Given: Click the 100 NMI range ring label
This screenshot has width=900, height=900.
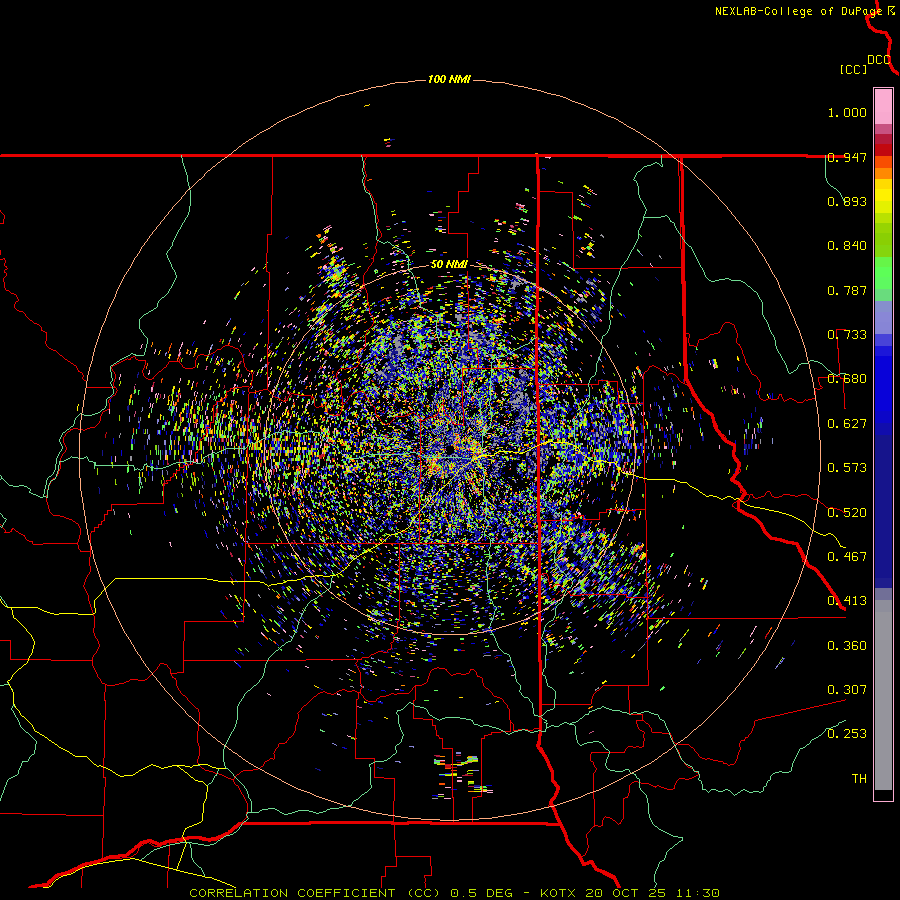Looking at the screenshot, I should [449, 79].
